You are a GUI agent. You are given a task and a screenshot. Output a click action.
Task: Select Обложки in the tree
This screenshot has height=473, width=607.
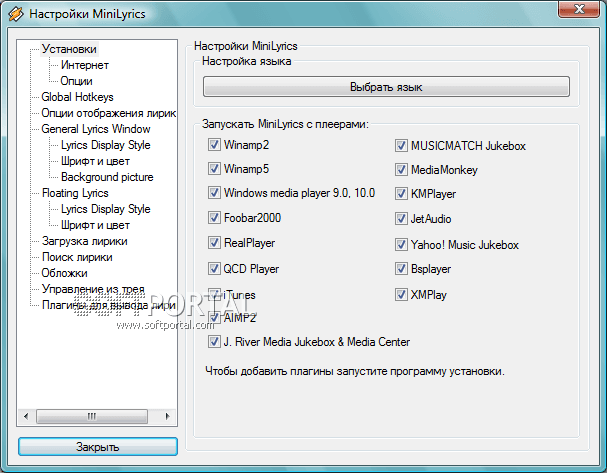click(x=65, y=273)
